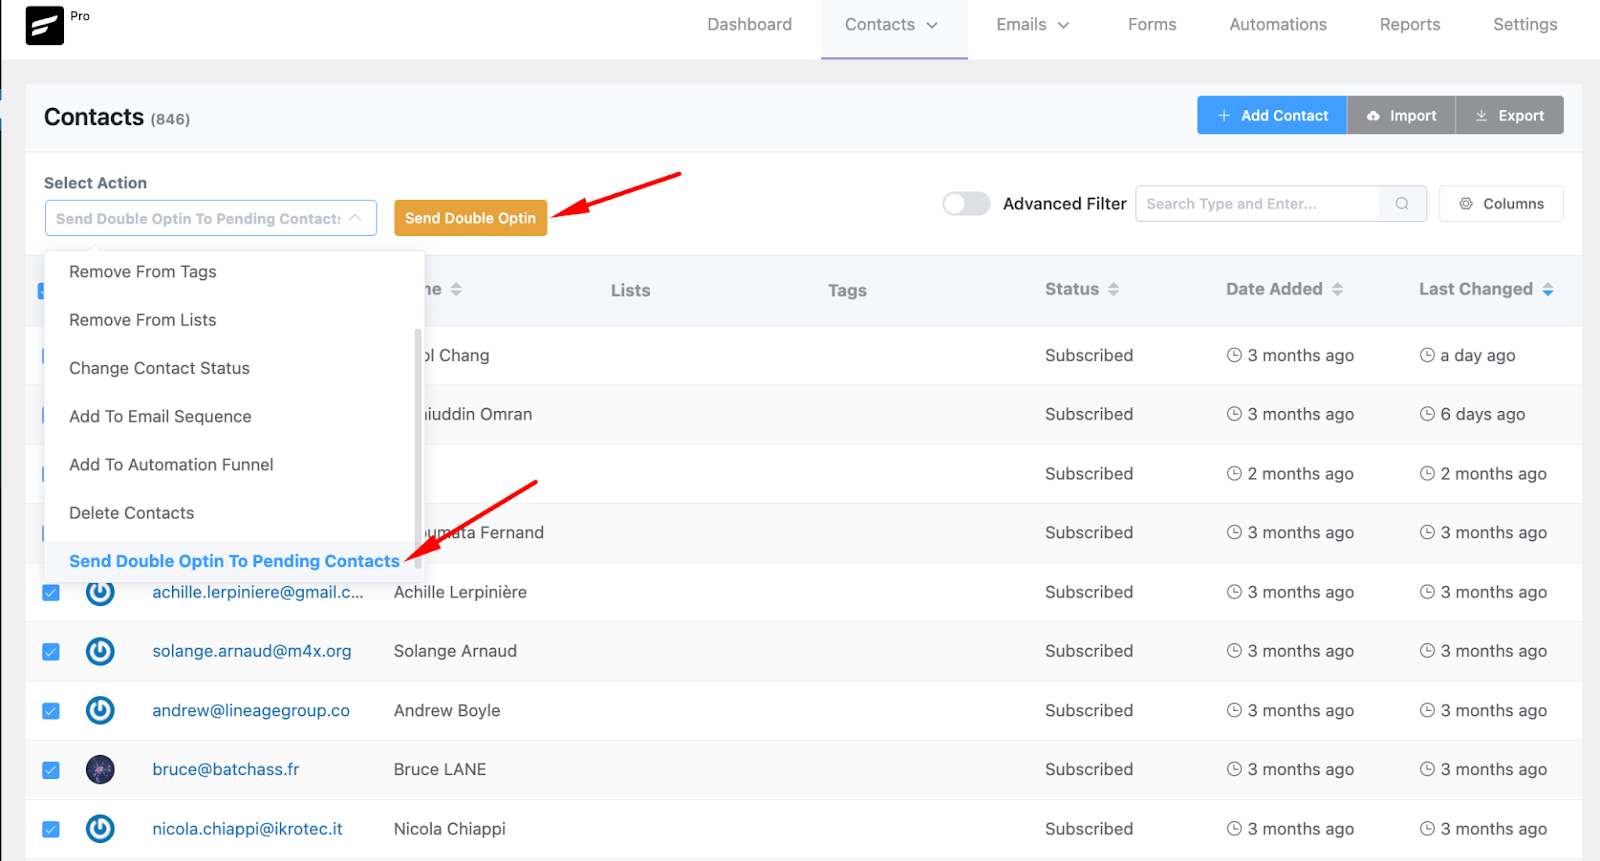Click the Add Contact button
The width and height of the screenshot is (1600, 861).
[1272, 116]
